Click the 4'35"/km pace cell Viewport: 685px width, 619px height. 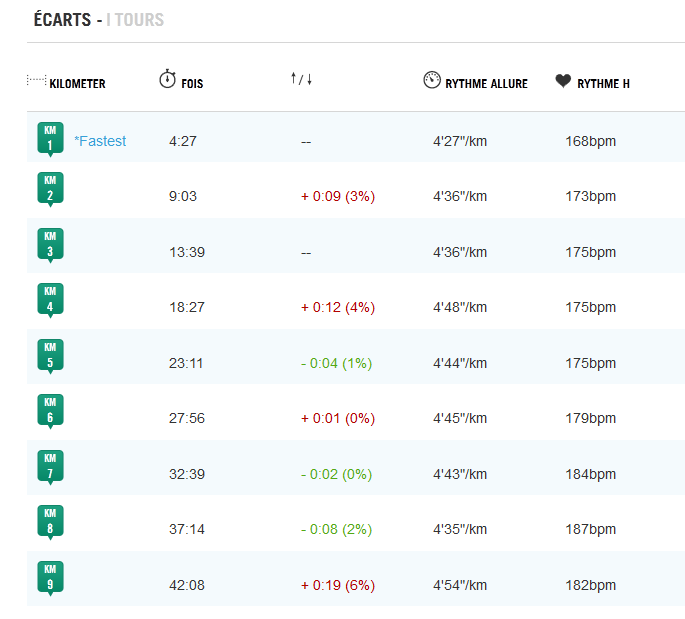tap(460, 529)
